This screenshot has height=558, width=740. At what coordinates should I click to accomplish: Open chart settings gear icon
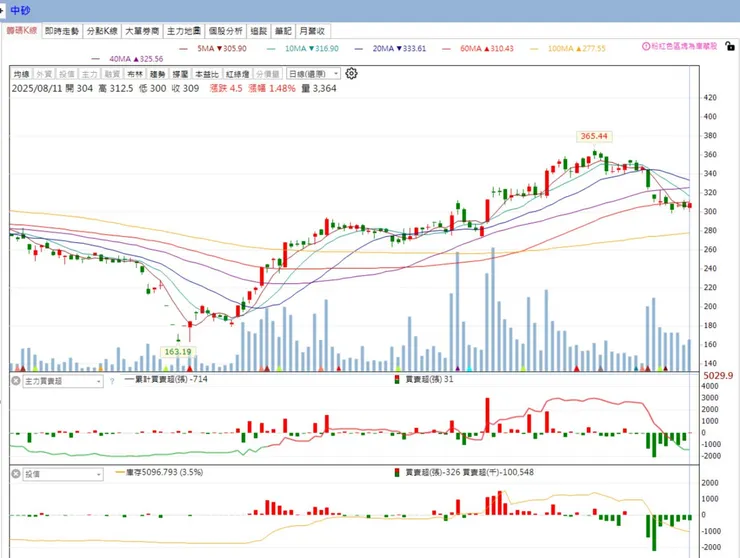coord(351,74)
